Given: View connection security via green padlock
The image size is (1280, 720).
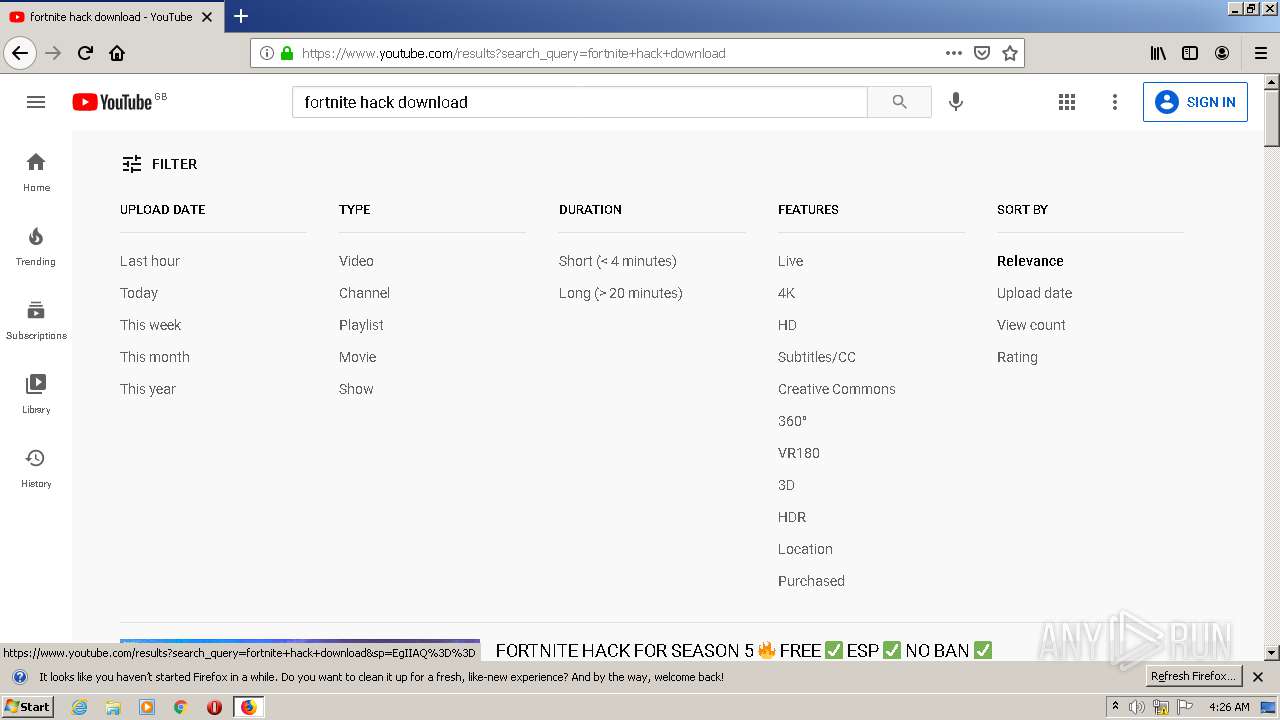Looking at the screenshot, I should click(287, 53).
